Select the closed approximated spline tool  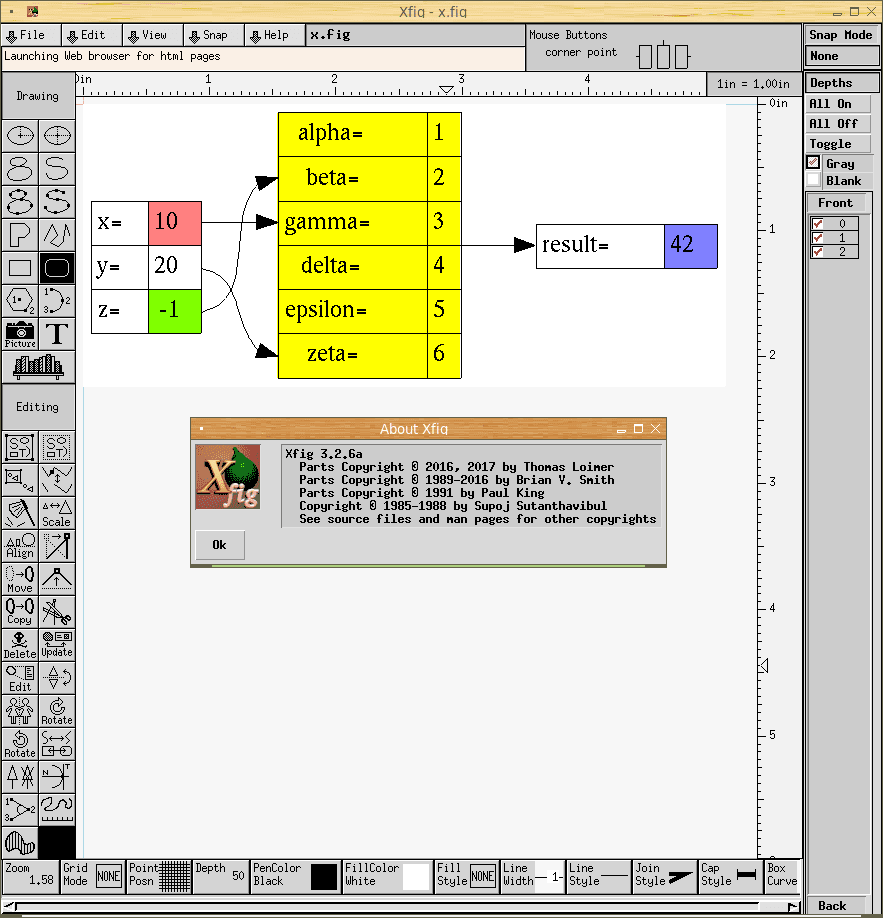click(x=20, y=169)
